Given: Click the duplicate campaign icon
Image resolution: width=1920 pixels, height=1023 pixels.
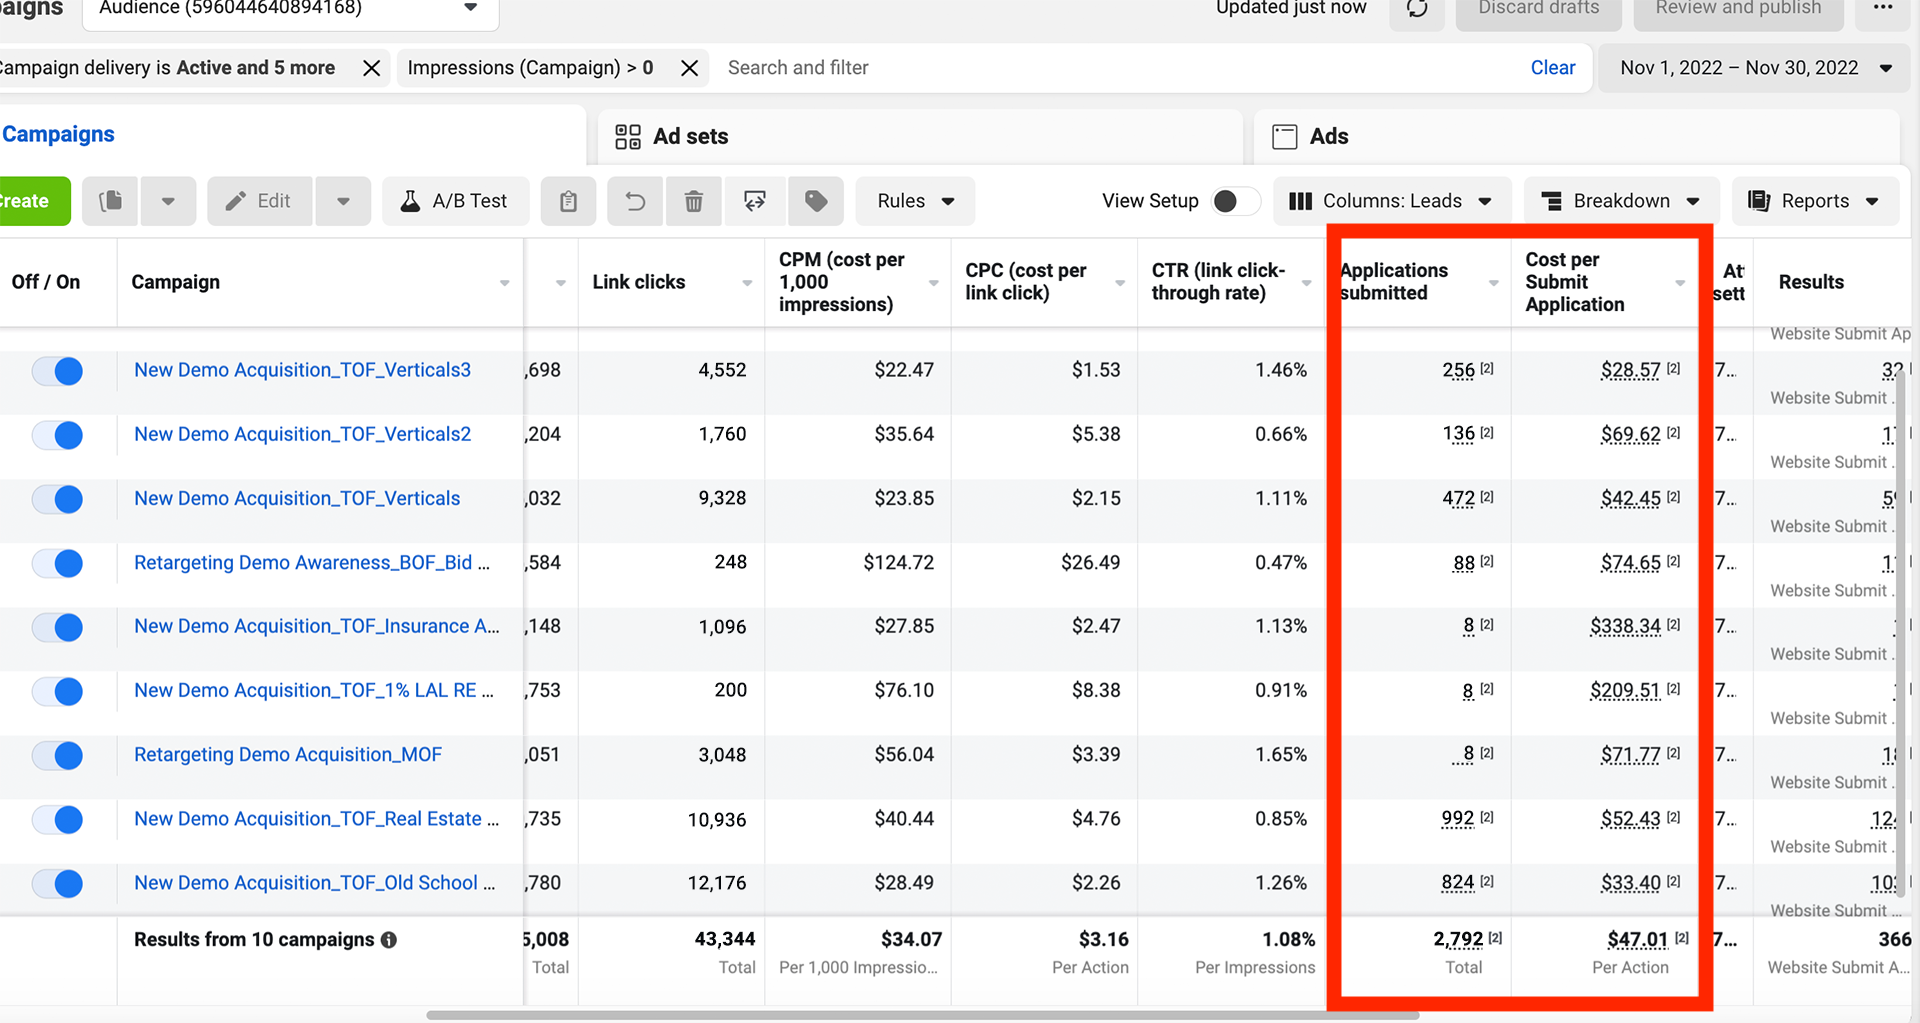Looking at the screenshot, I should [x=111, y=201].
